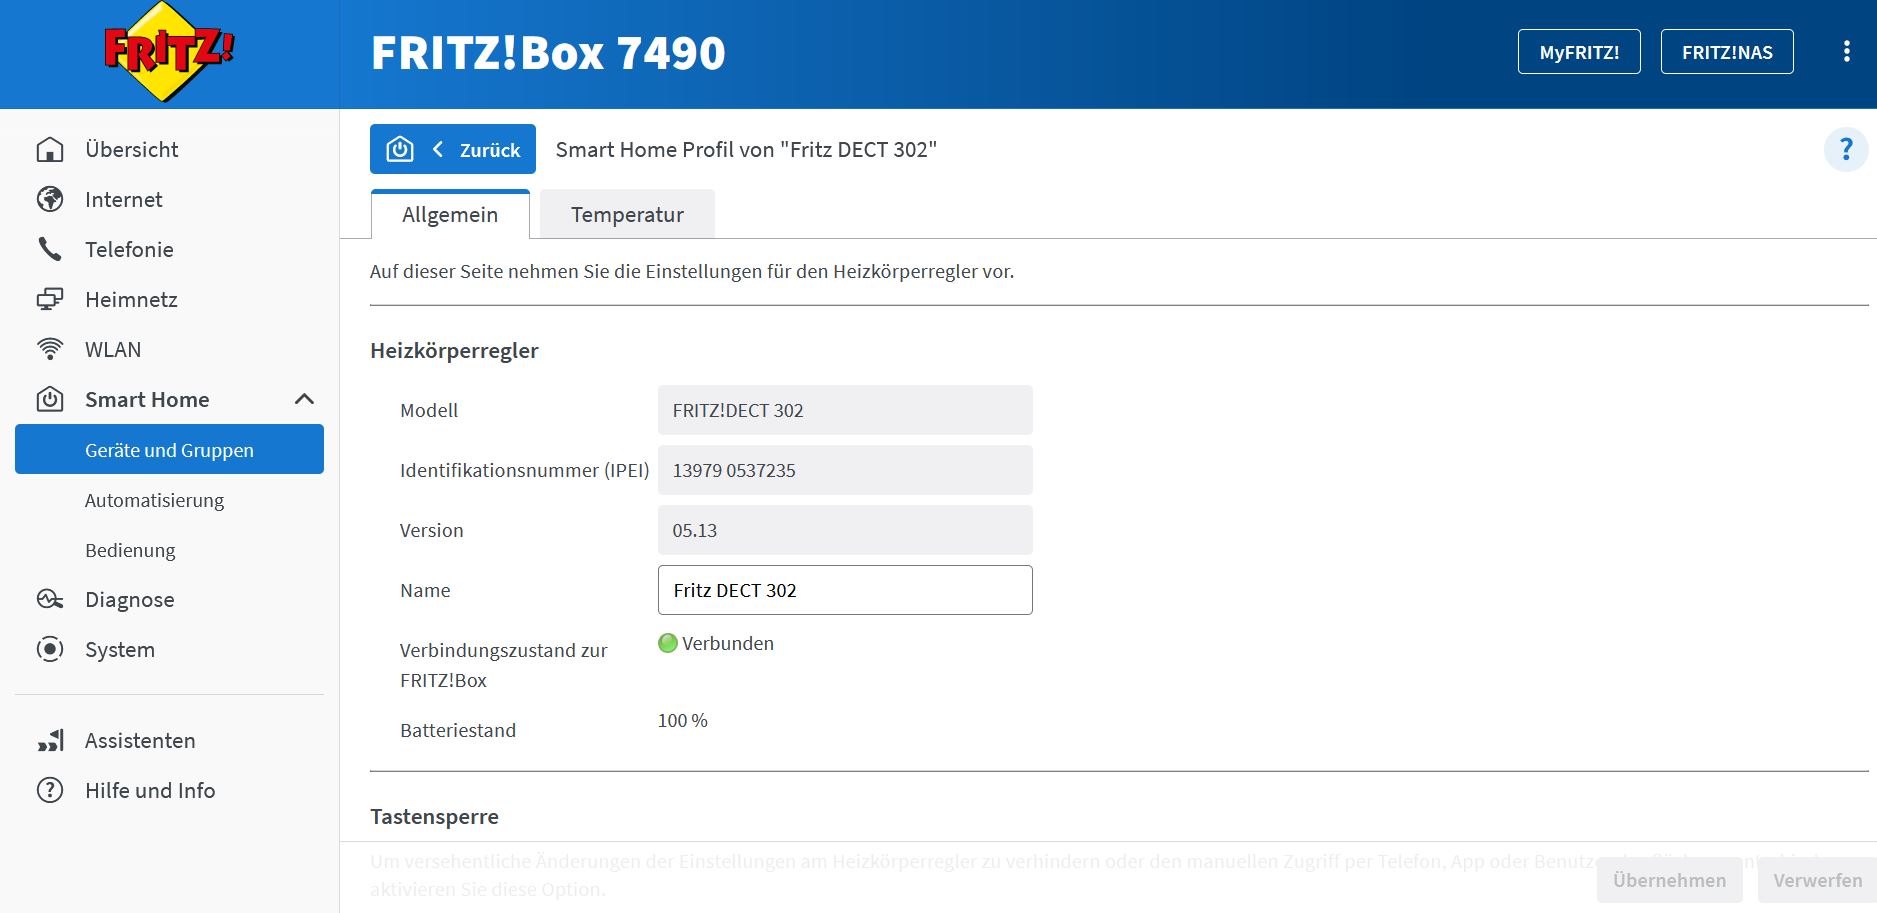Open MyFRITZ! from the header
The image size is (1877, 913).
[1579, 52]
